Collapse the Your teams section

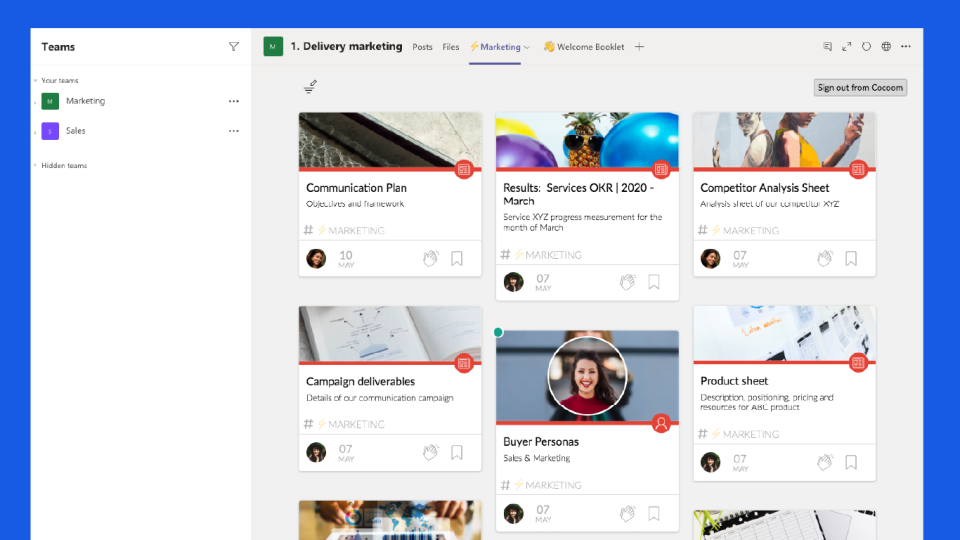[x=36, y=80]
